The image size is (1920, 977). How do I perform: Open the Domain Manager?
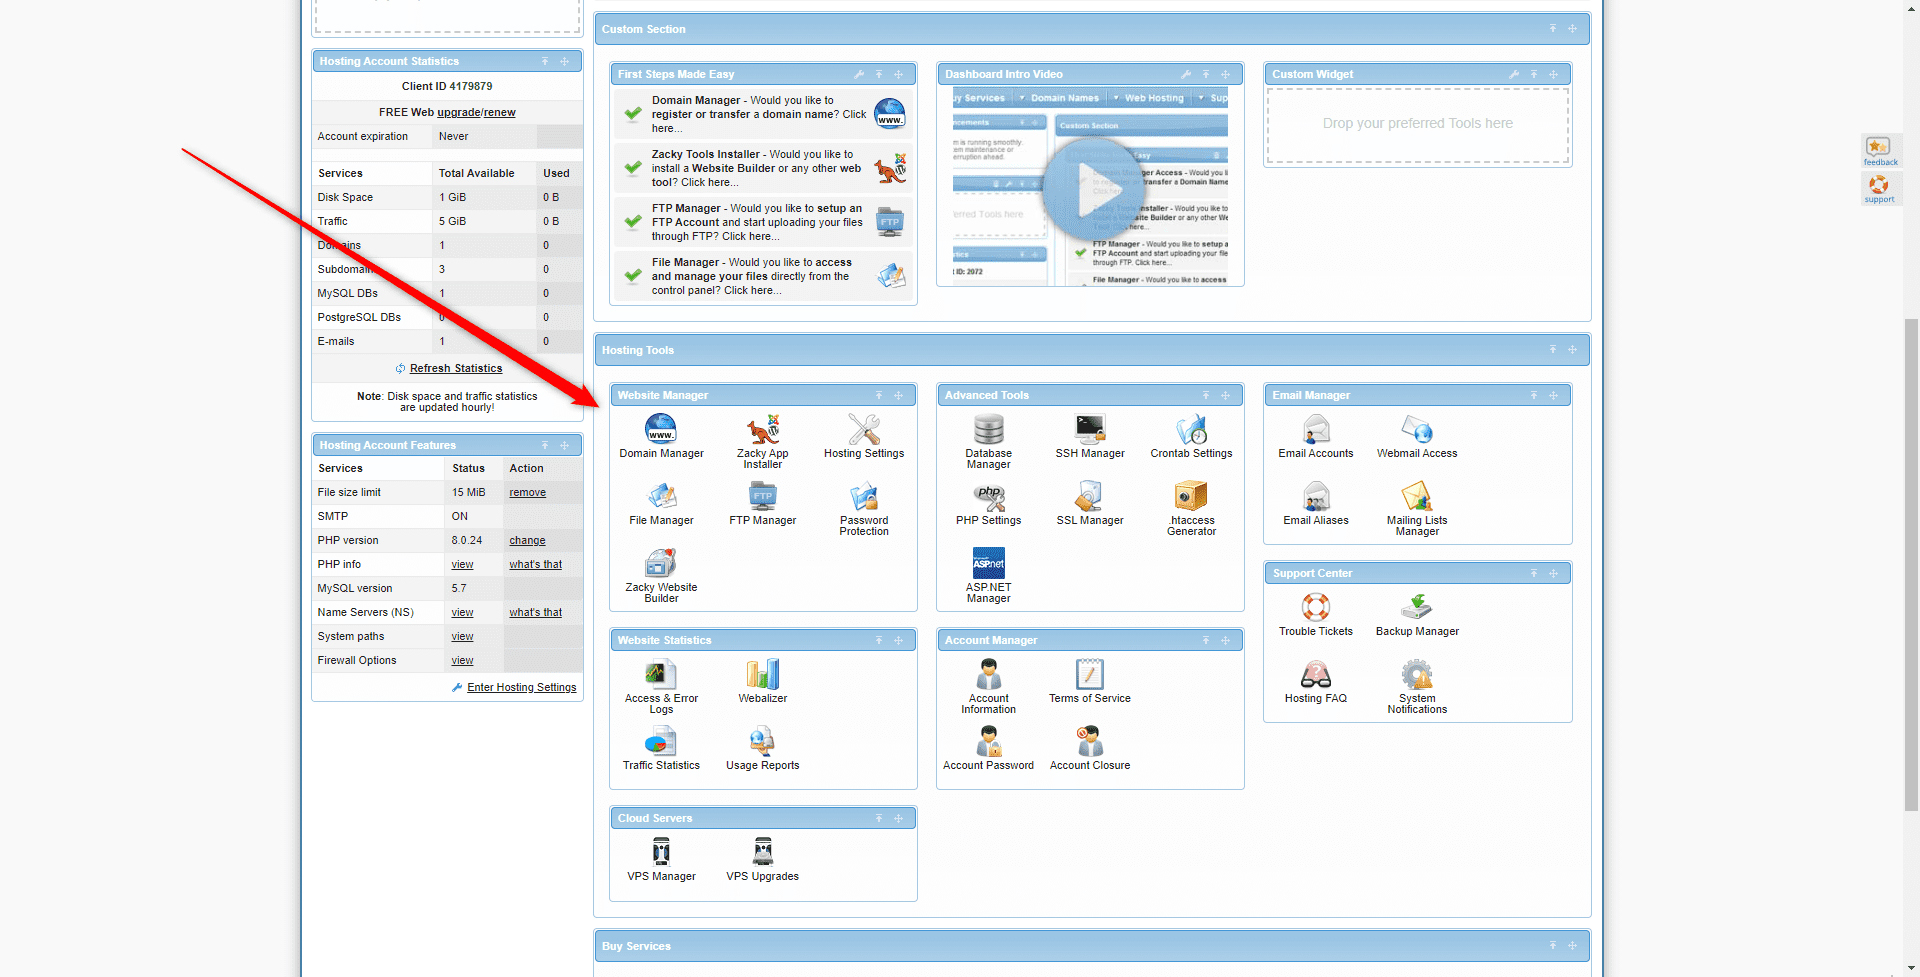(x=661, y=437)
